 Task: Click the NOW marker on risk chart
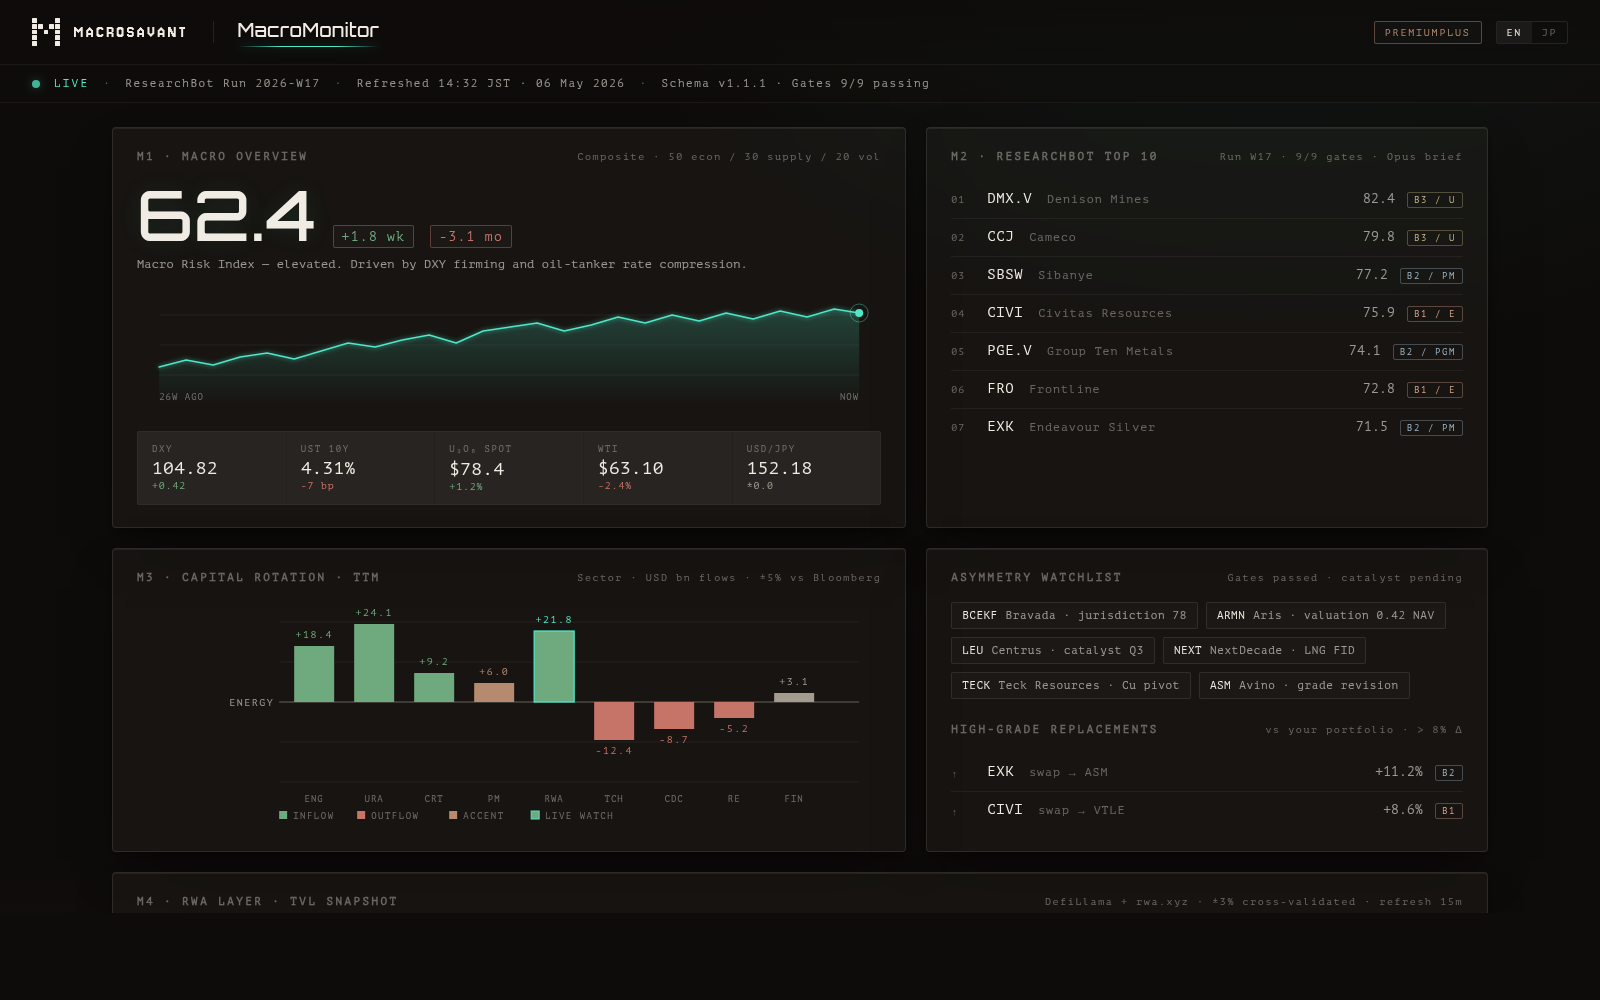click(x=858, y=313)
